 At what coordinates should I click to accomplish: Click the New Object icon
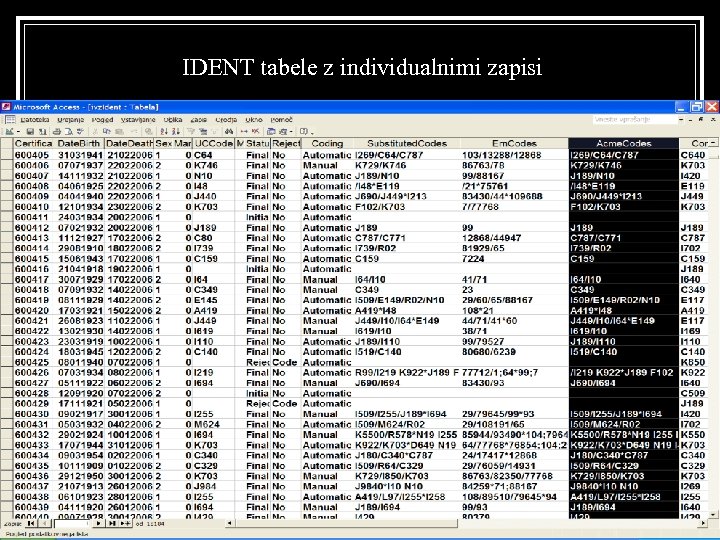[x=283, y=131]
